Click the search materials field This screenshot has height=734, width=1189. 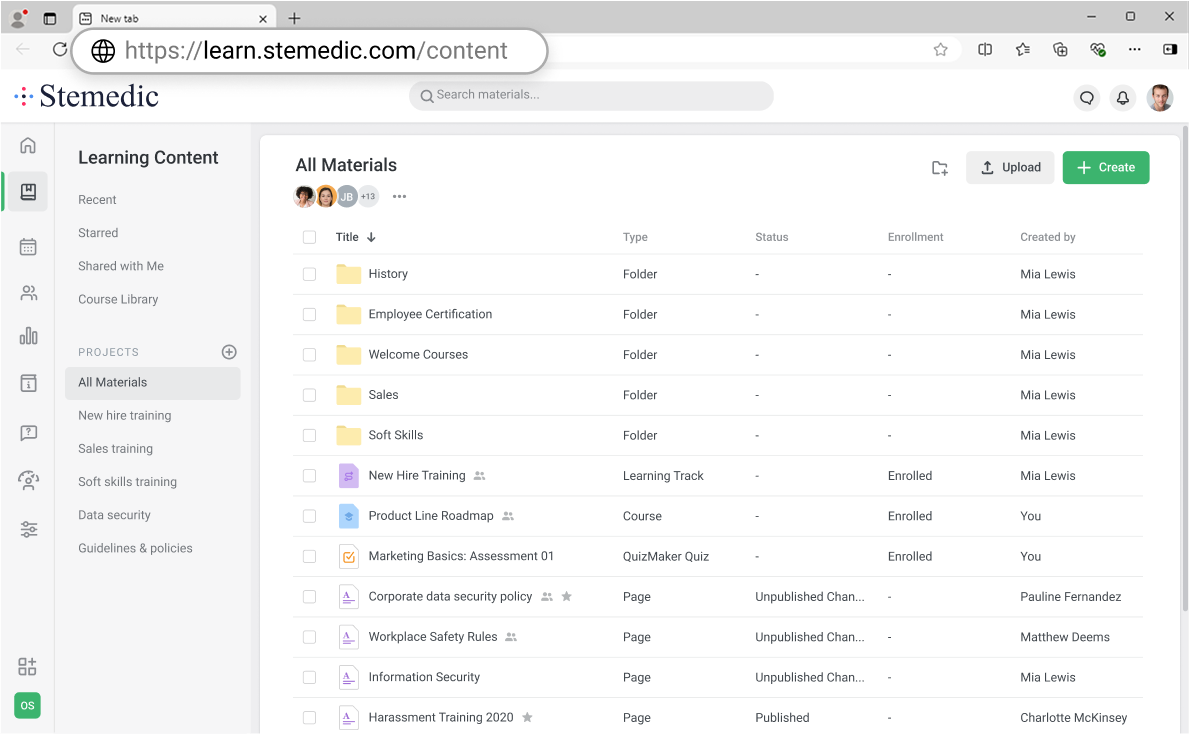[591, 96]
